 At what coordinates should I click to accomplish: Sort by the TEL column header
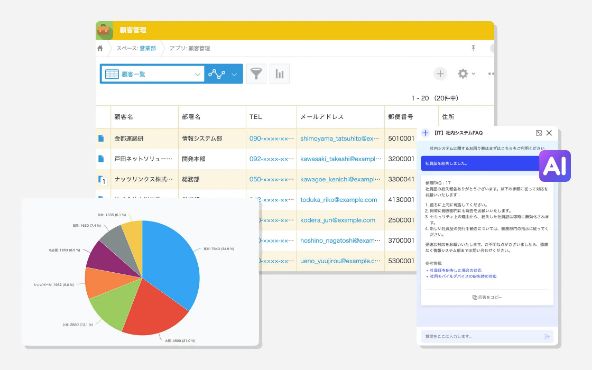(x=256, y=117)
